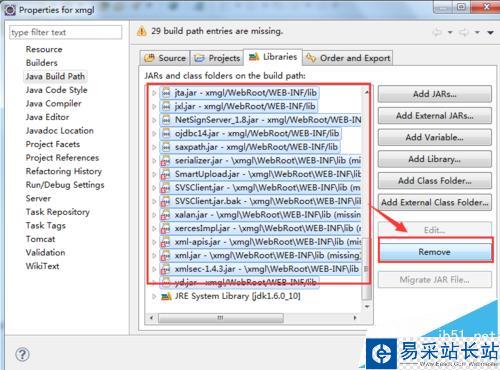500x370 pixels.
Task: Click the type filter text field
Action: point(66,32)
